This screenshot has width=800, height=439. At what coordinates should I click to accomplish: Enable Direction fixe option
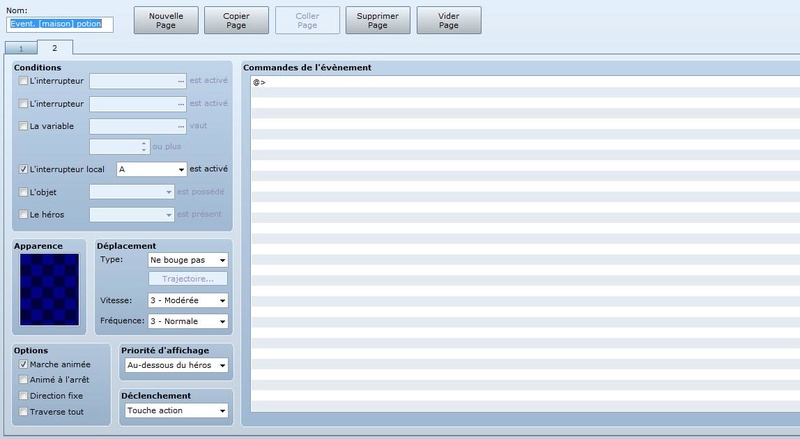pyautogui.click(x=23, y=395)
